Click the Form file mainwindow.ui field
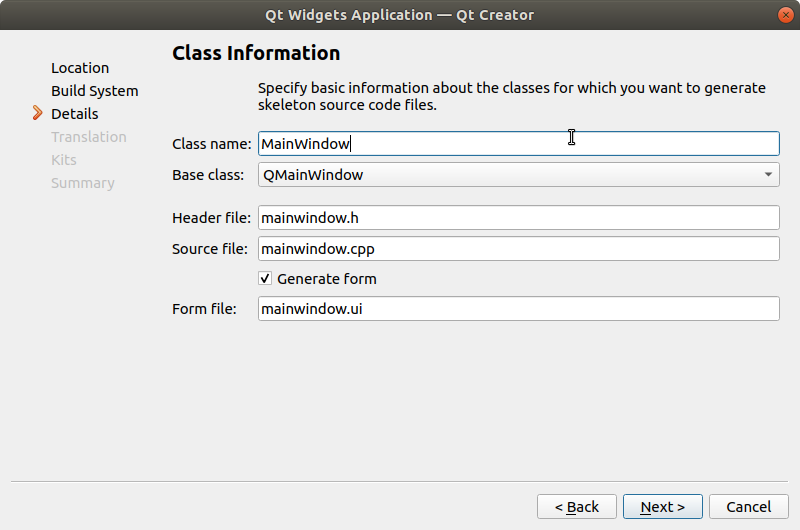The width and height of the screenshot is (800, 530). 518,309
